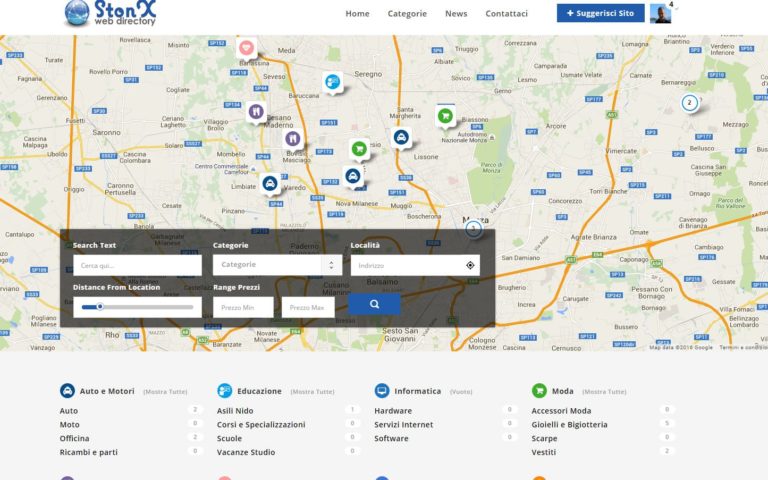Click the Informatica monitor category icon
This screenshot has height=480, width=768.
(382, 391)
